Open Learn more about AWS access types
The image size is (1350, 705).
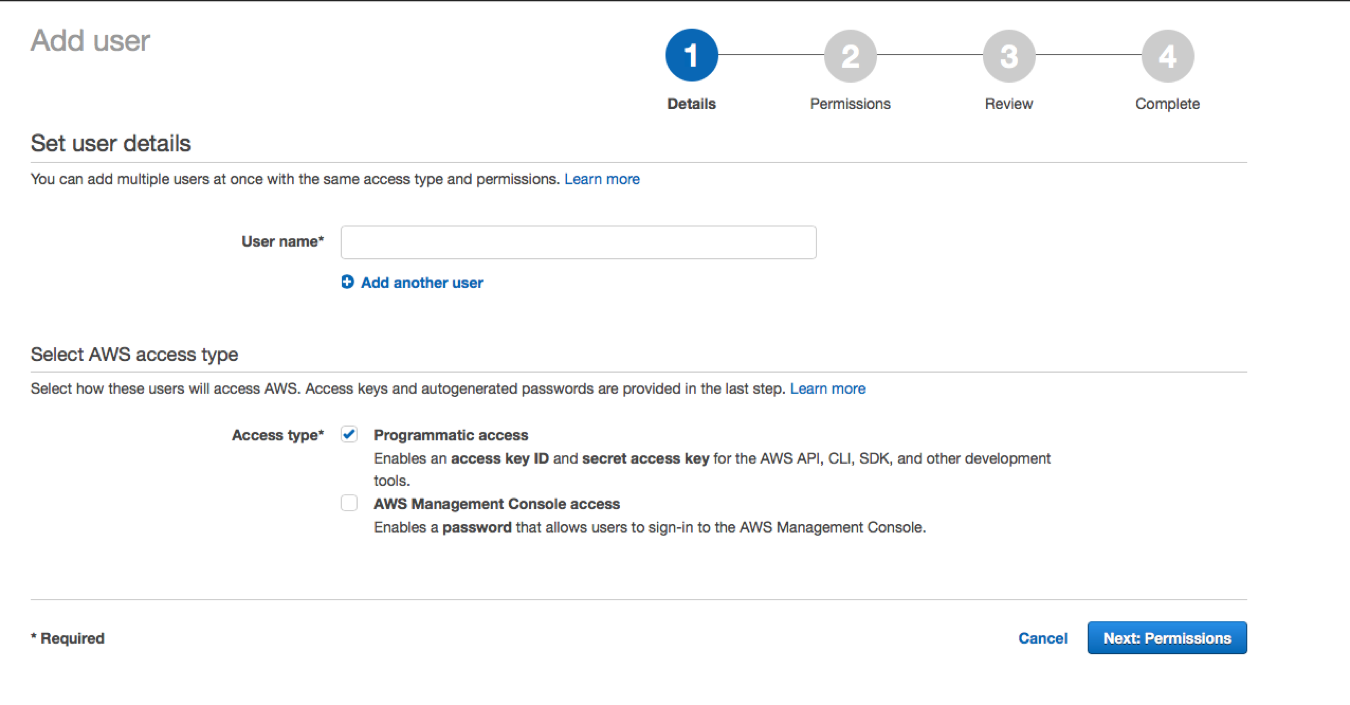(x=828, y=388)
